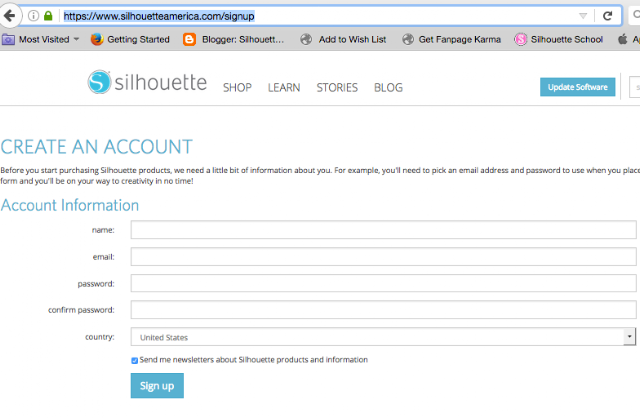640x418 pixels.
Task: Click in the site search box
Action: click(635, 87)
